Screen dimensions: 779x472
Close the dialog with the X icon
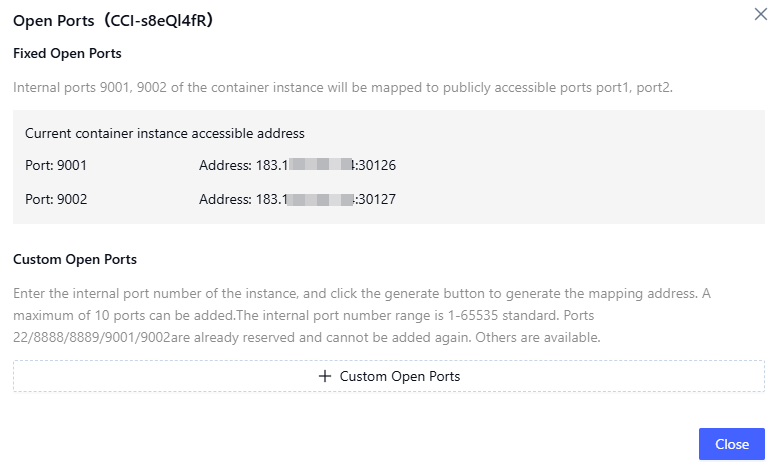[760, 15]
